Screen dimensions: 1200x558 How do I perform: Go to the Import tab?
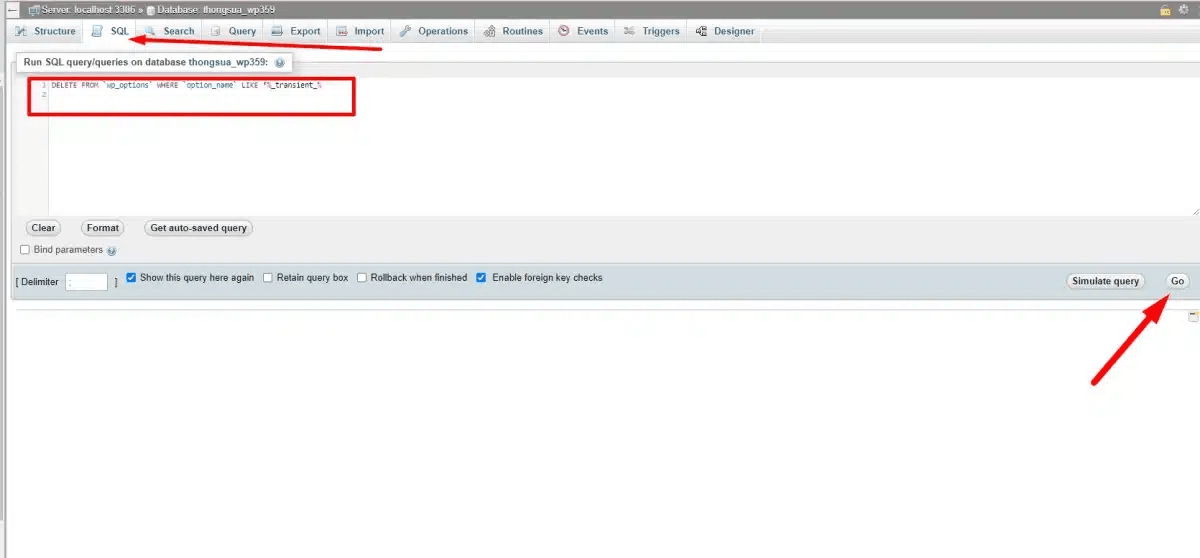pos(359,31)
